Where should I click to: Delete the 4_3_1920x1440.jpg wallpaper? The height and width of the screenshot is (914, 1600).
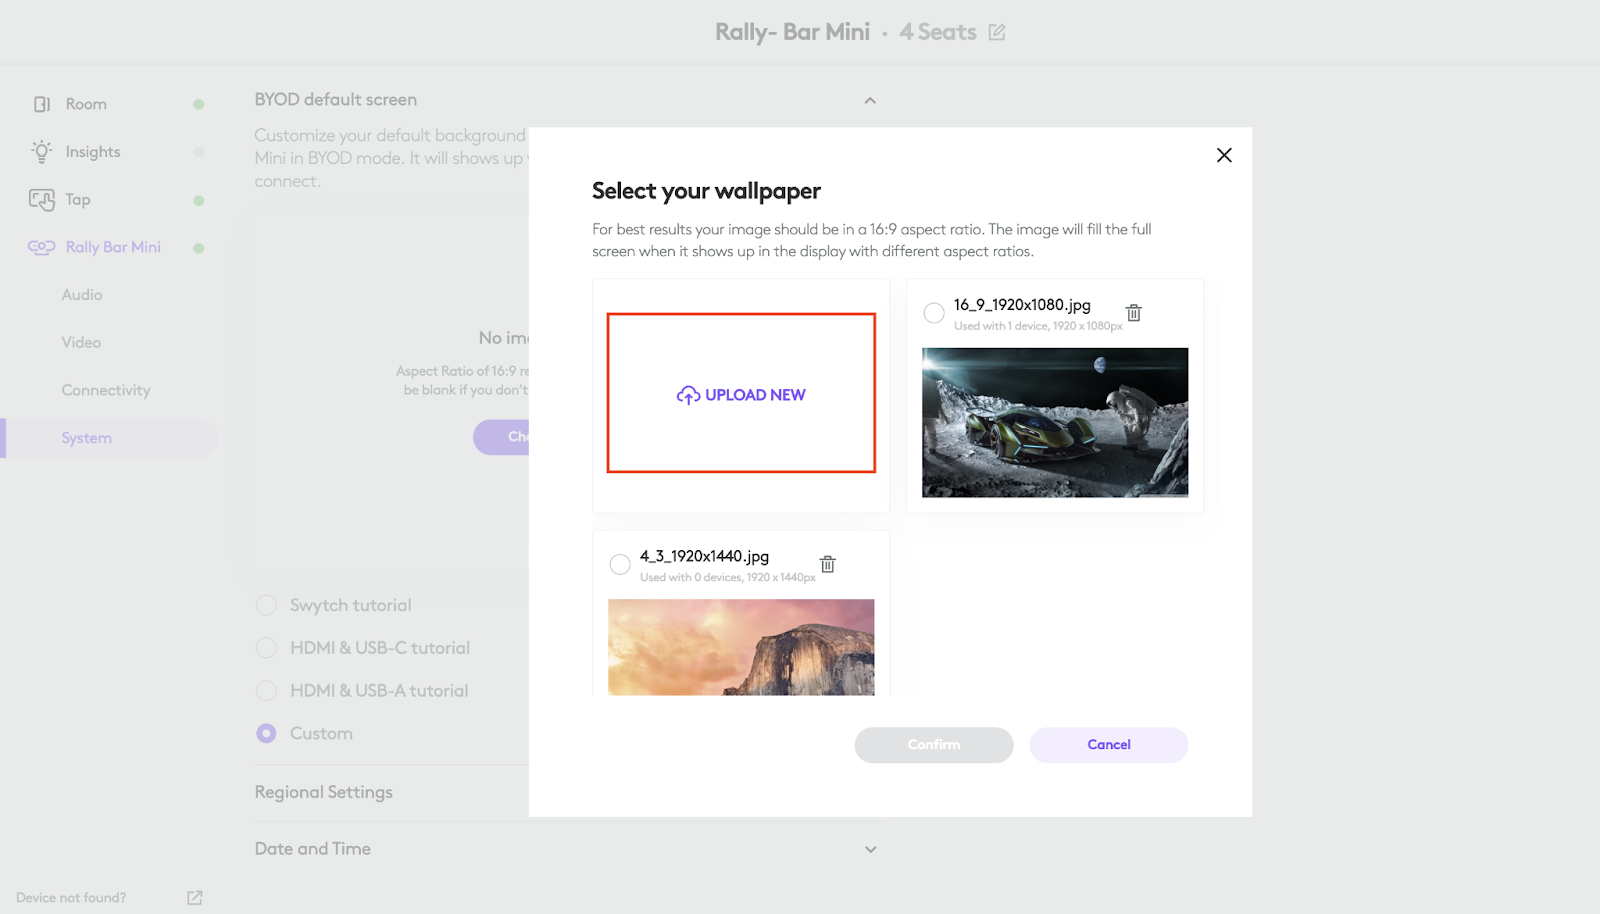827,563
